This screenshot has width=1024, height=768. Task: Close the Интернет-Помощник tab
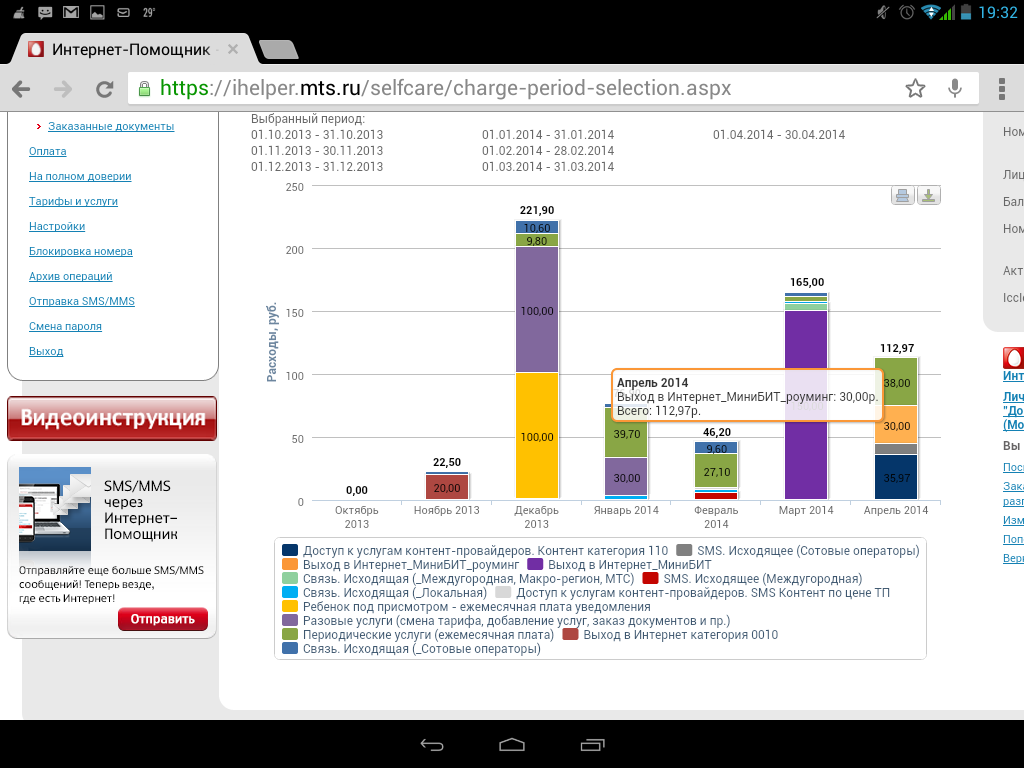pos(232,49)
